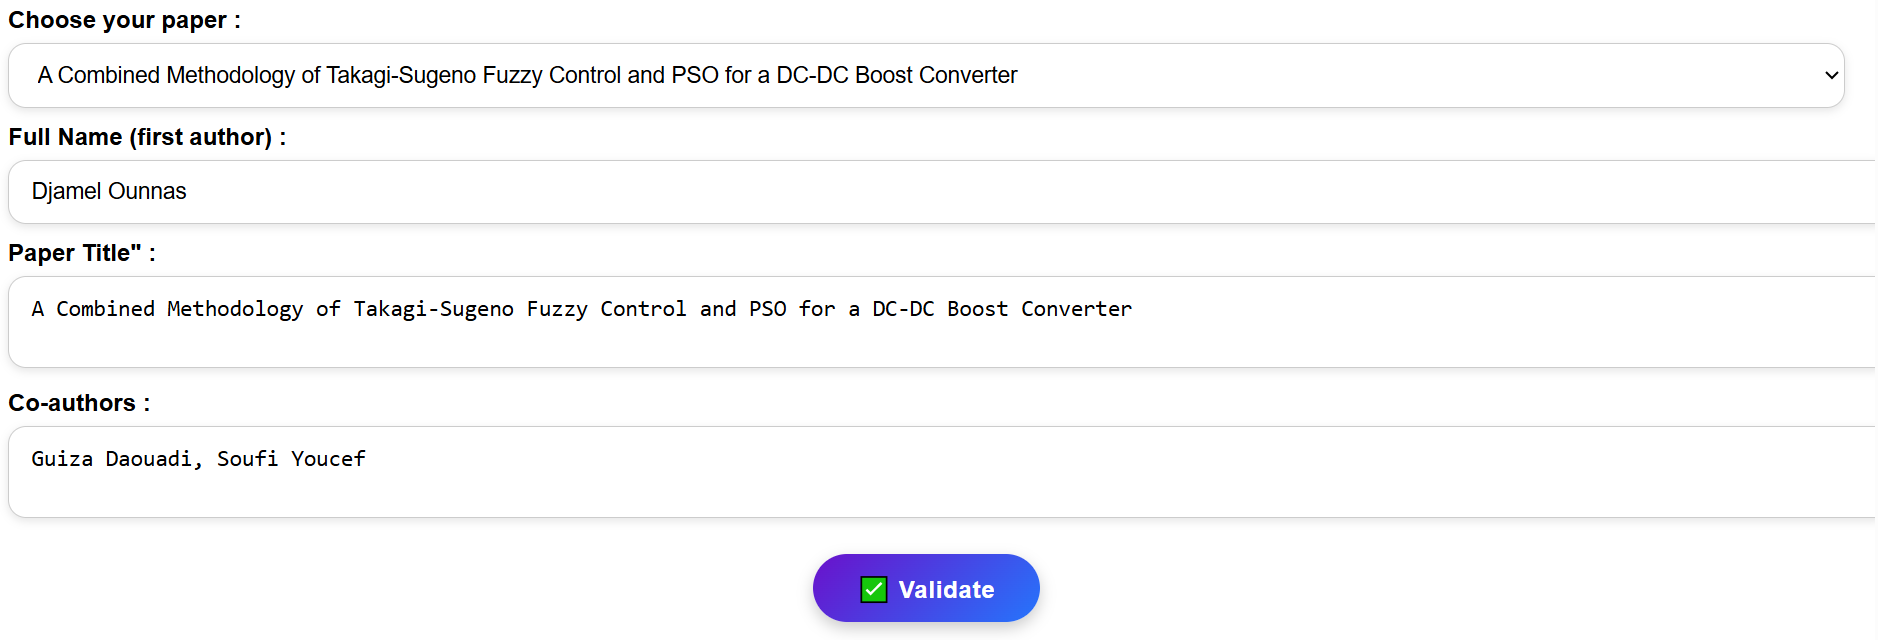1878x640 pixels.
Task: Click "PSO" inside the Paper Title textarea
Action: pyautogui.click(x=767, y=309)
